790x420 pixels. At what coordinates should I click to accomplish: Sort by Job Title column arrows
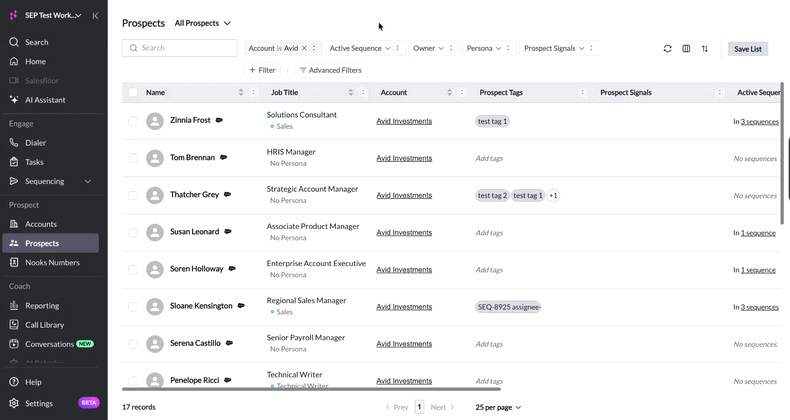(x=351, y=92)
